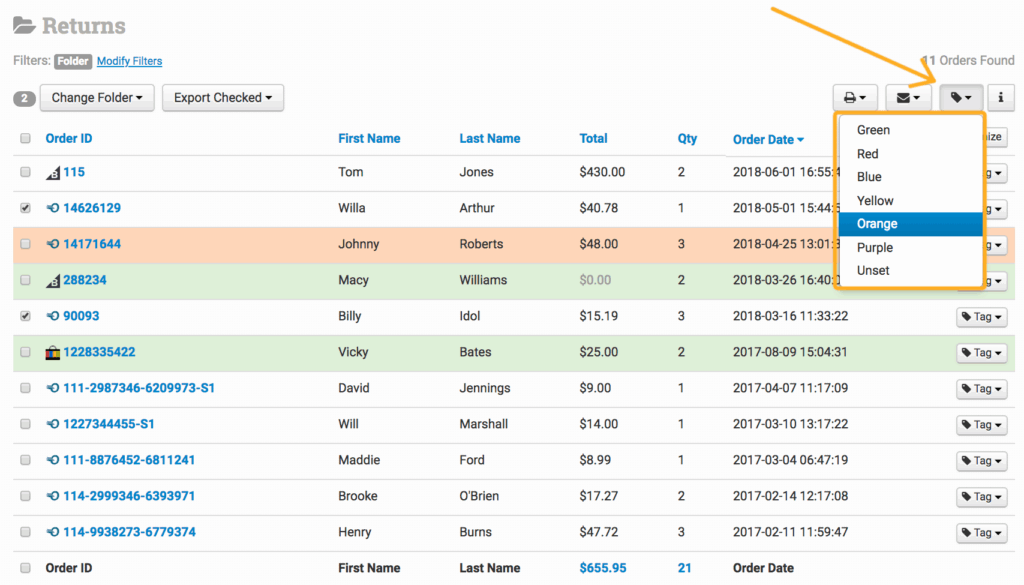Screen dimensions: 1024x585
Task: Choose Unset in the tag menu
Action: pyautogui.click(x=873, y=271)
